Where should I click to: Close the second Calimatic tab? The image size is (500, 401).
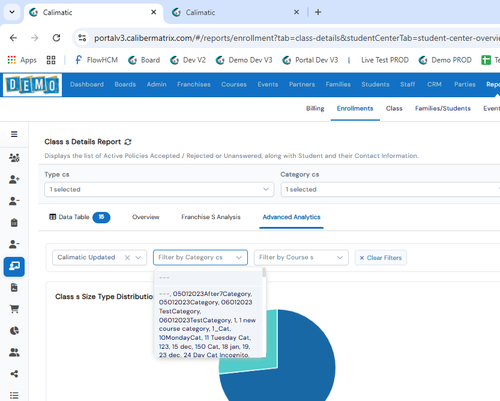(x=296, y=12)
